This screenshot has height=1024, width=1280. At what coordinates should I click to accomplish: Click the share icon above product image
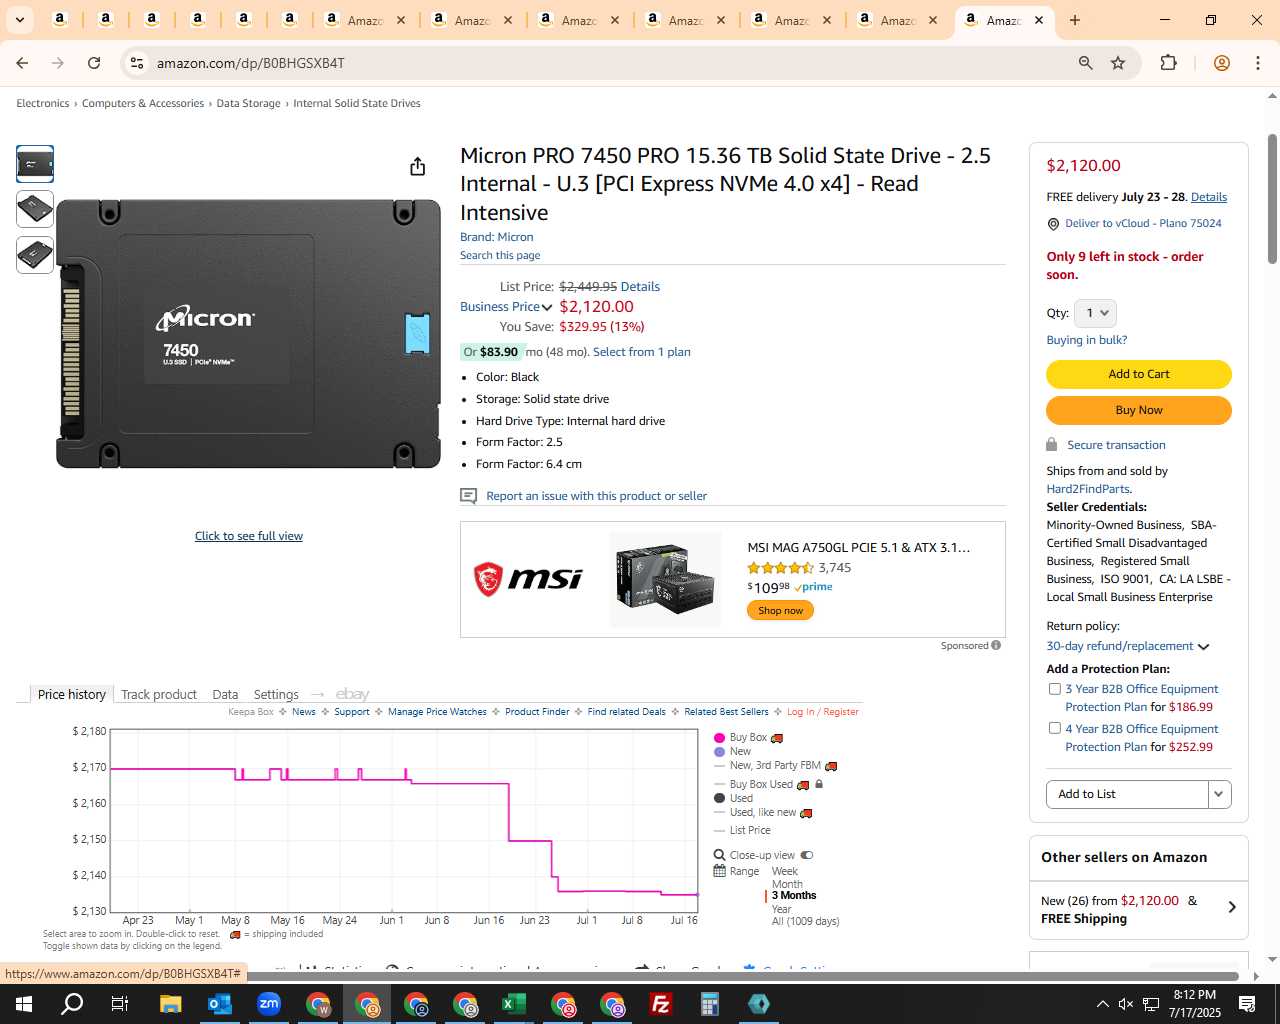click(418, 166)
